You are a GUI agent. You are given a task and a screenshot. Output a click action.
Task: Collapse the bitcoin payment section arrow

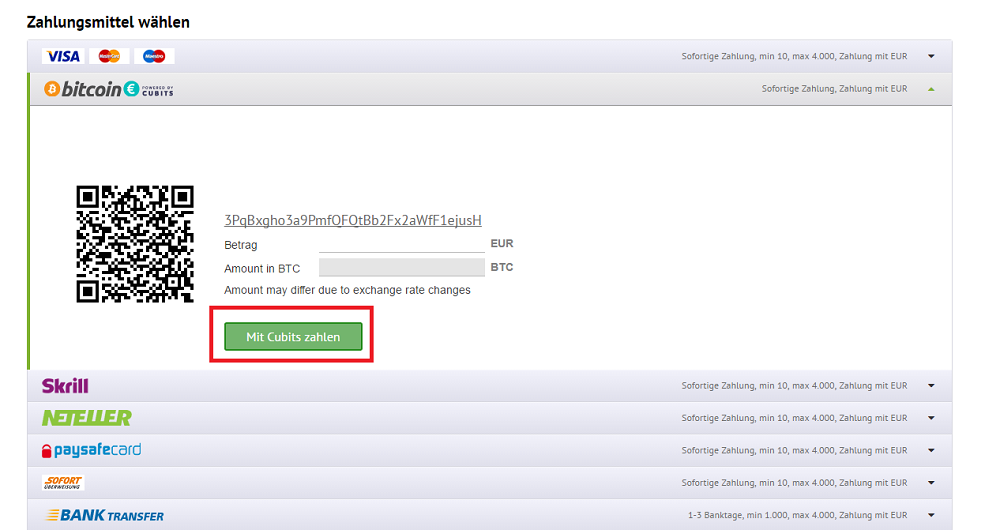click(x=931, y=89)
